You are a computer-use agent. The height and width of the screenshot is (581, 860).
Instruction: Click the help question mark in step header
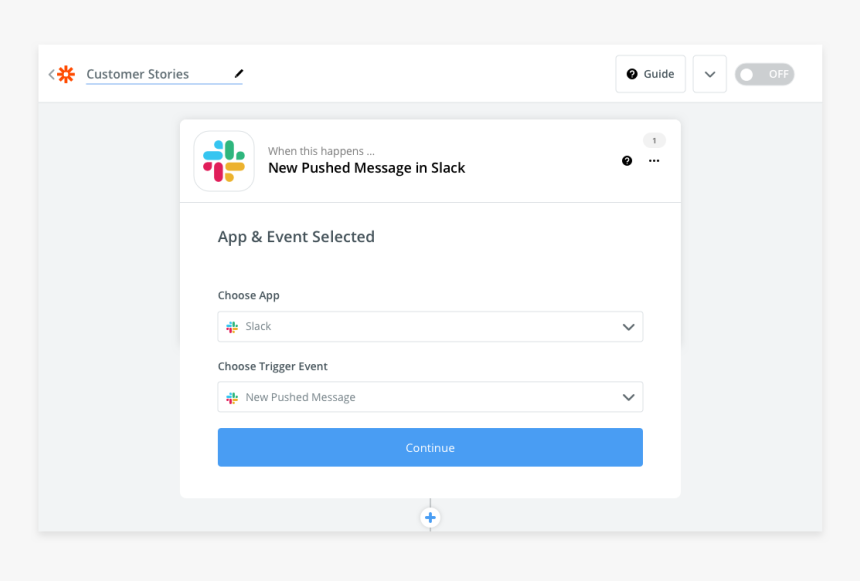pyautogui.click(x=627, y=161)
